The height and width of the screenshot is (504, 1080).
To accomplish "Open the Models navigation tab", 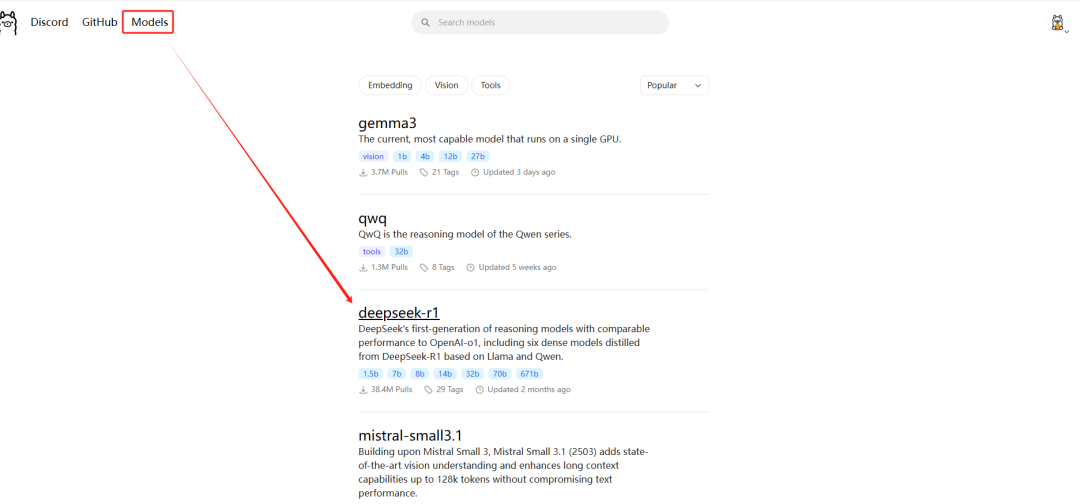I will [x=149, y=22].
